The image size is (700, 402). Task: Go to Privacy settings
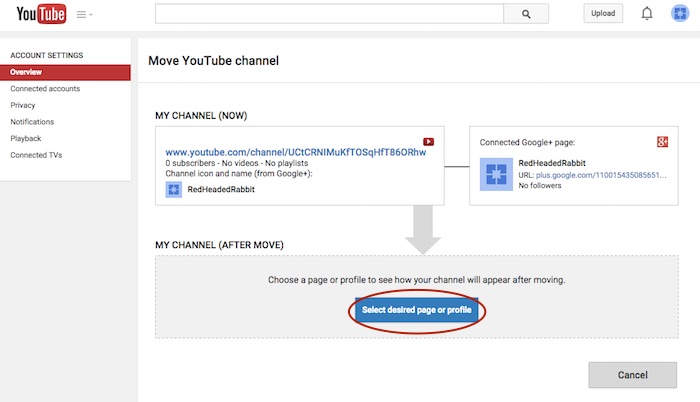click(23, 105)
